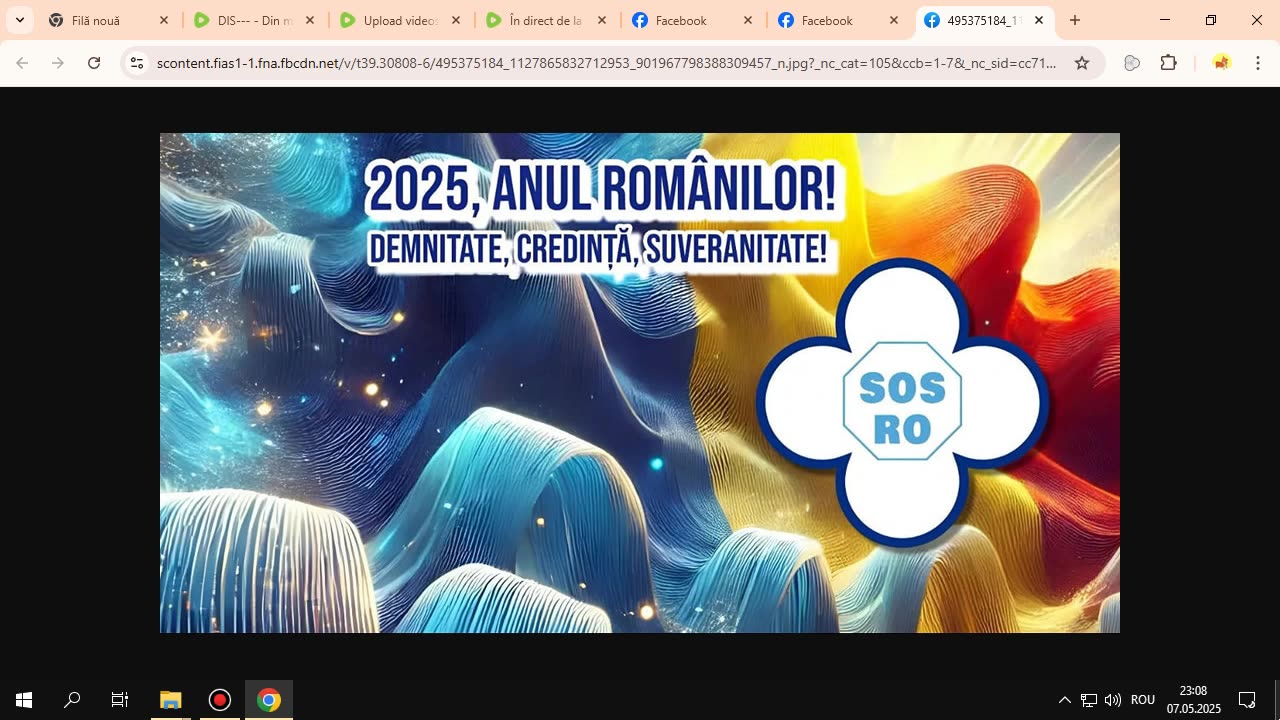Image resolution: width=1280 pixels, height=720 pixels.
Task: Open Google Chrome from taskbar
Action: tap(269, 700)
